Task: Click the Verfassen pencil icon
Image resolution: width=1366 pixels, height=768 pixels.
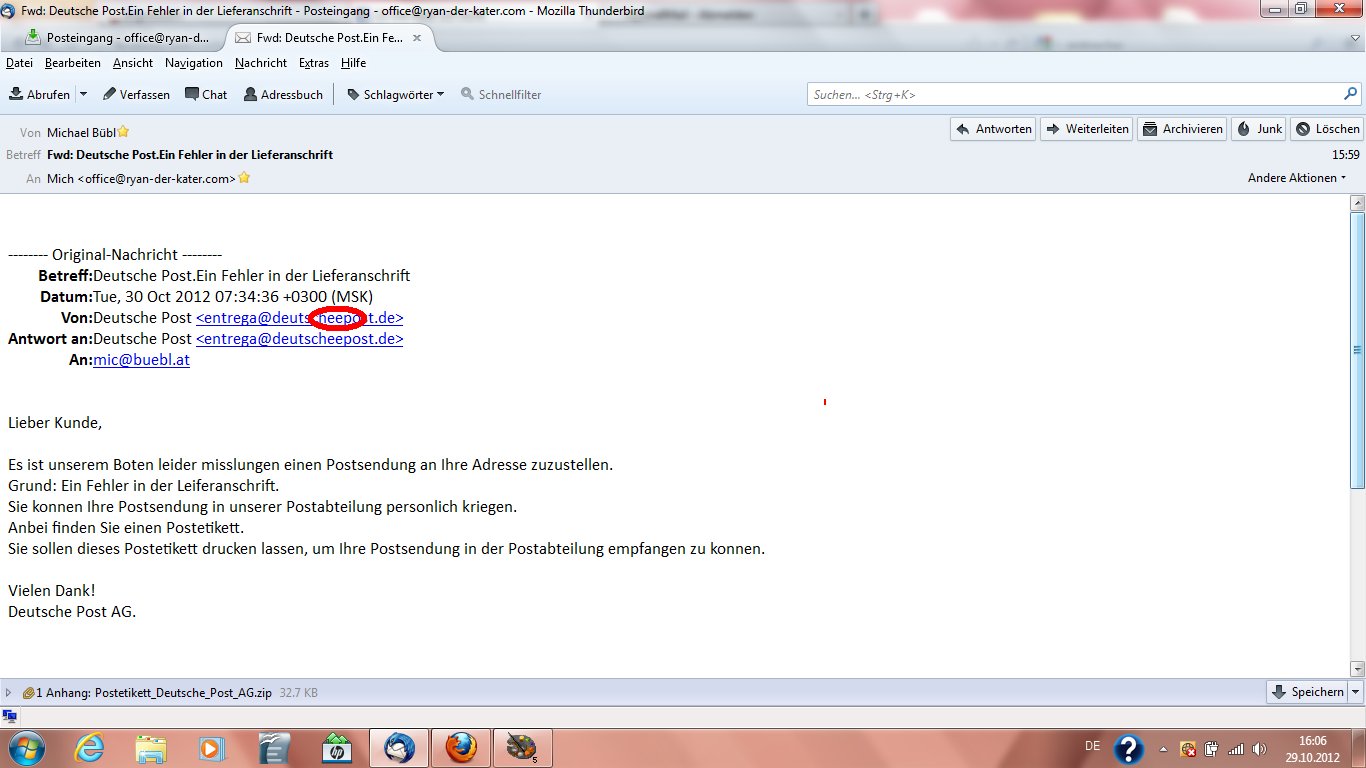Action: point(109,94)
